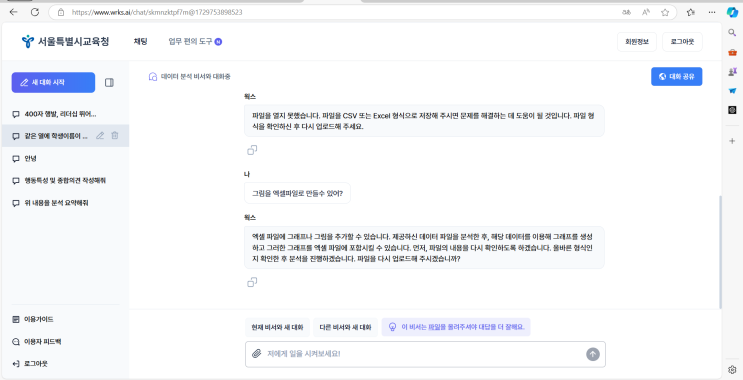Open sidebar settings gear icon

coord(732,369)
